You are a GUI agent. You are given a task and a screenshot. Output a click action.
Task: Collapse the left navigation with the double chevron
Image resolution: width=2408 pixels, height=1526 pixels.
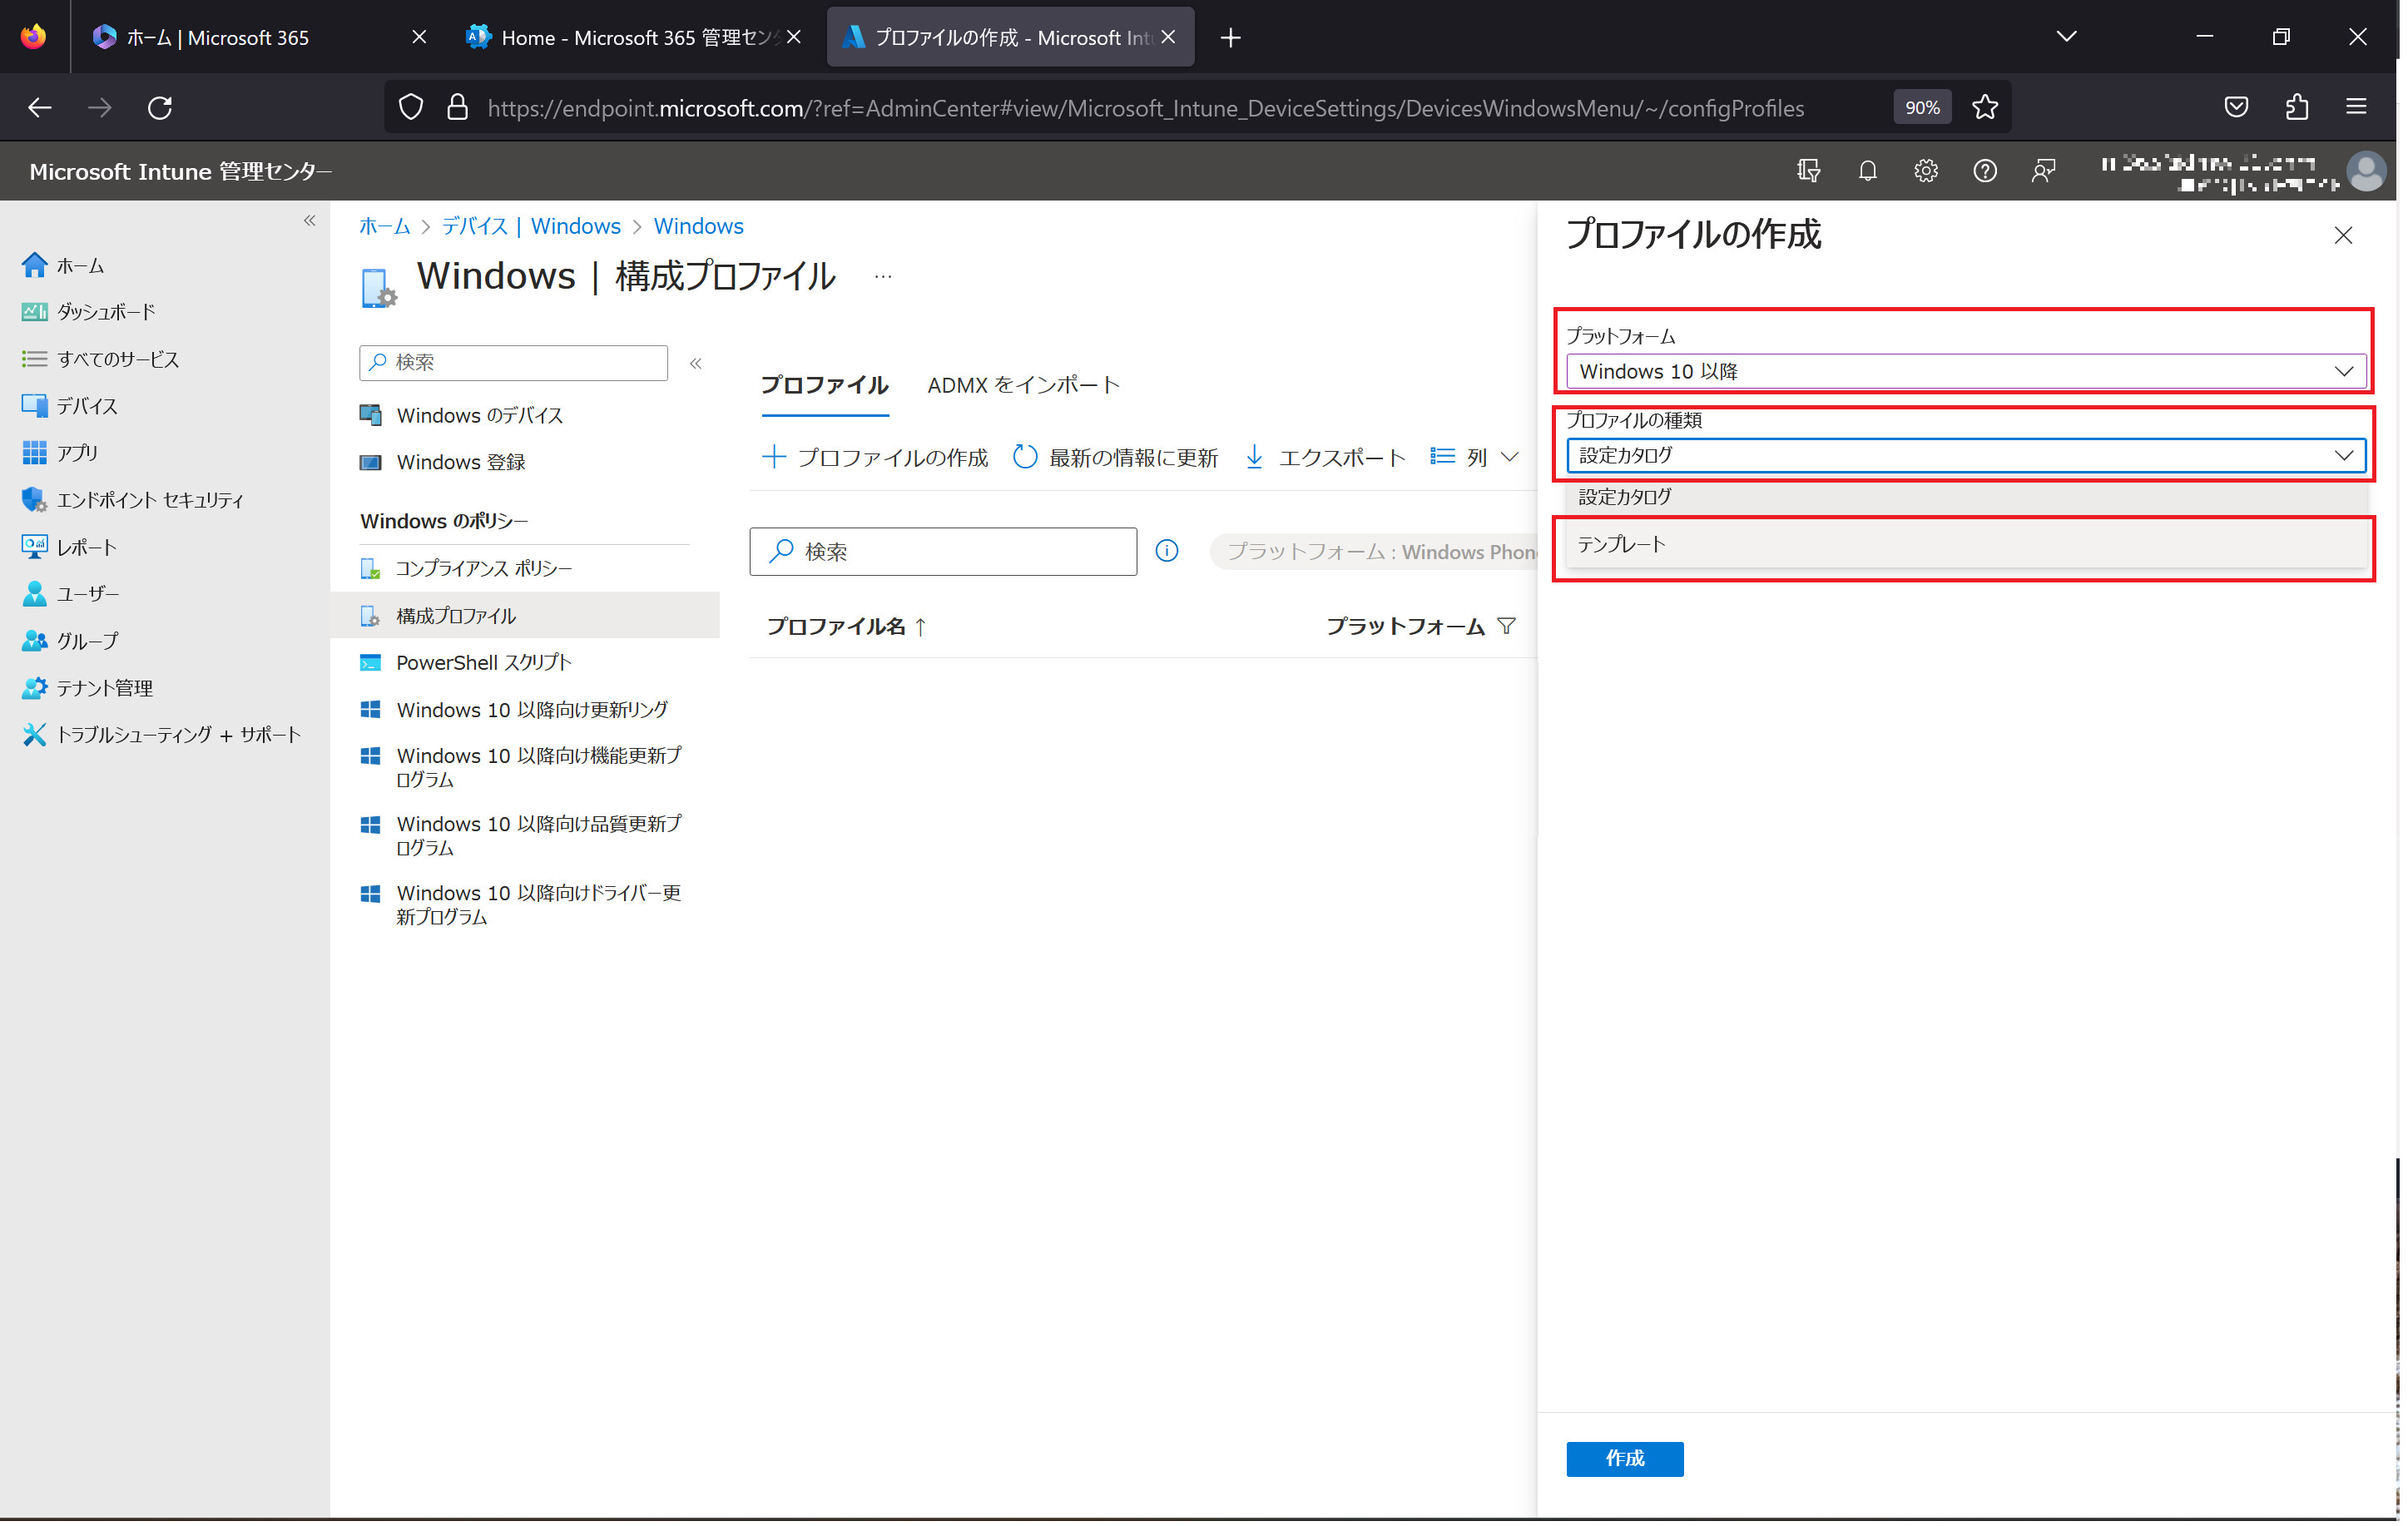point(310,221)
